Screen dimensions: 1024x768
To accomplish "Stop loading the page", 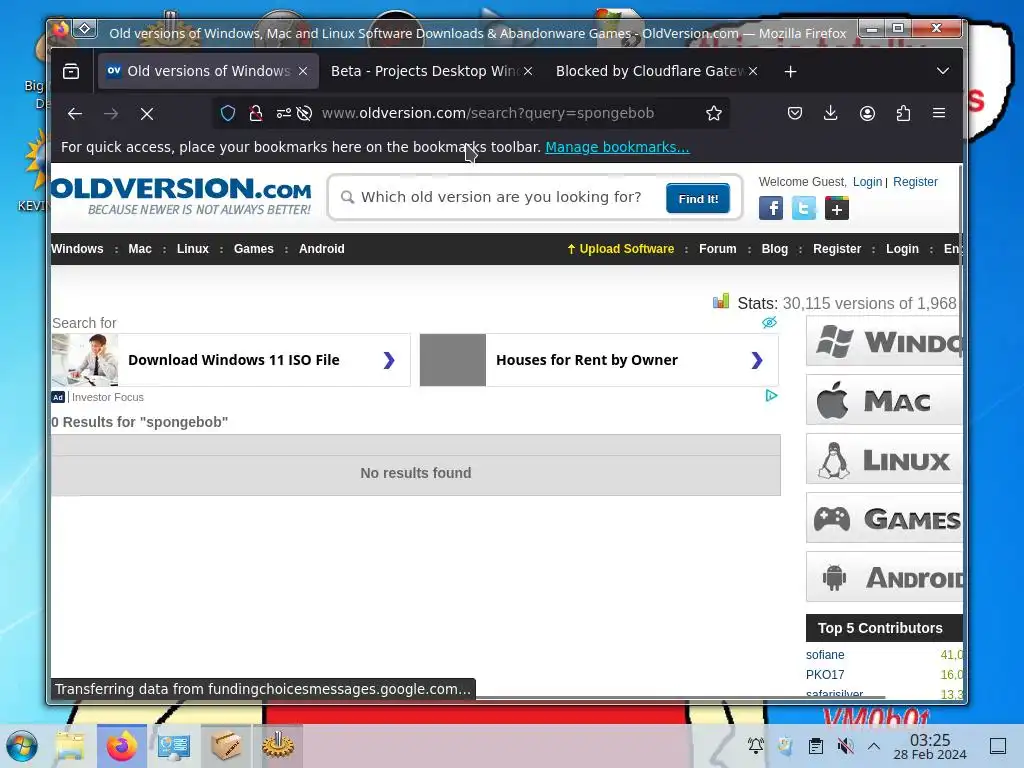I will pyautogui.click(x=147, y=114).
